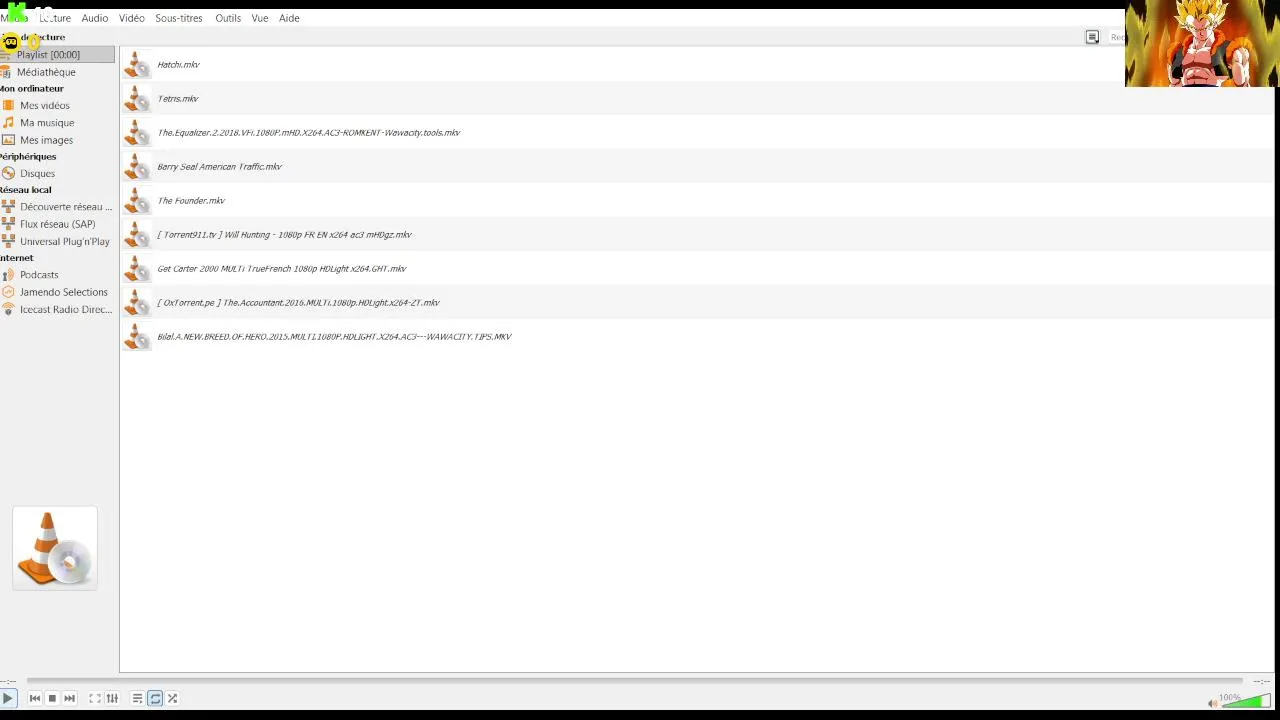
Task: Click the Flux réseau network icon
Action: [x=8, y=224]
